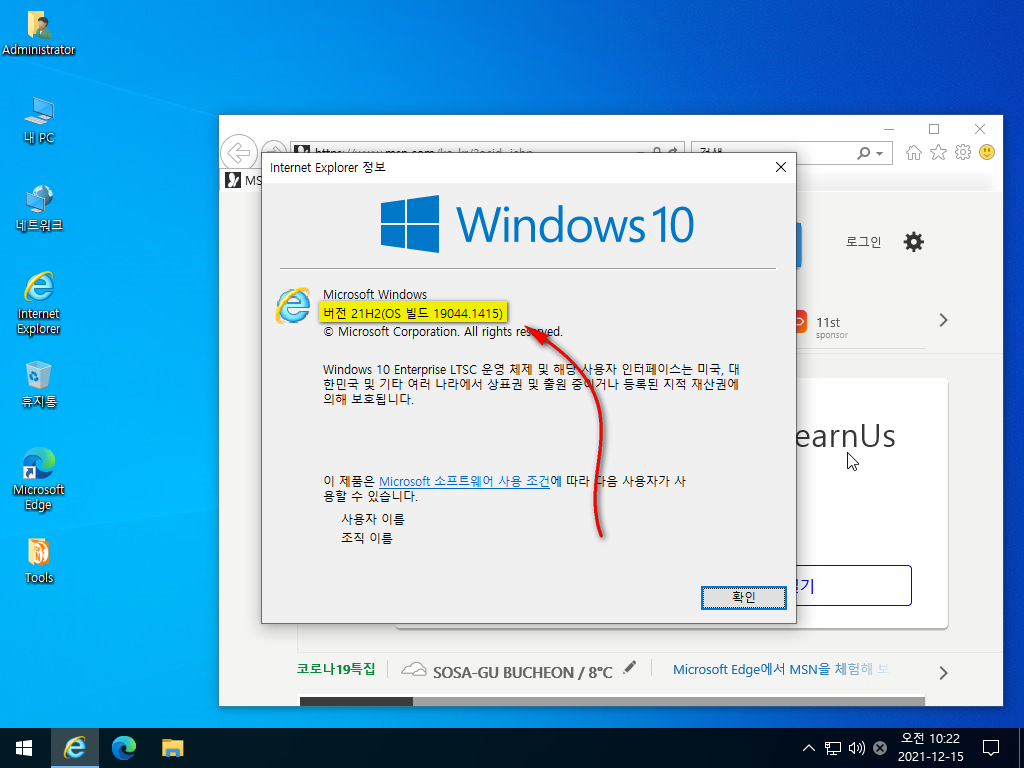Image resolution: width=1024 pixels, height=768 pixels.
Task: Open the Administrator desktop folder
Action: (39, 33)
